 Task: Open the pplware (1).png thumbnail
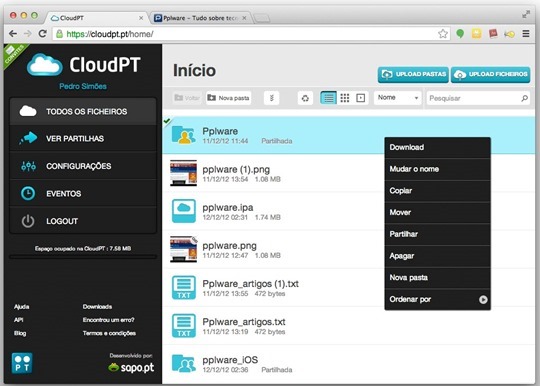click(x=184, y=173)
